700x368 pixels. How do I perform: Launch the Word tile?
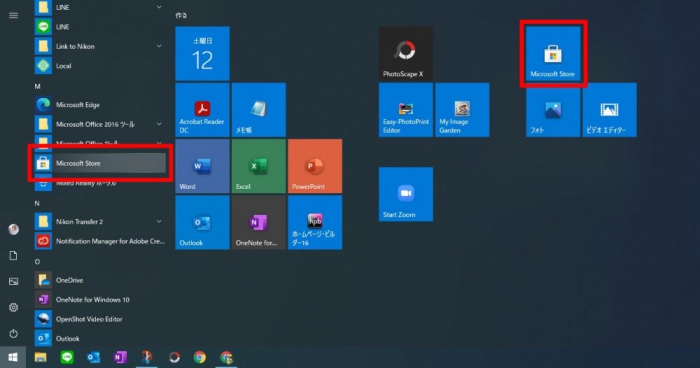(x=202, y=166)
